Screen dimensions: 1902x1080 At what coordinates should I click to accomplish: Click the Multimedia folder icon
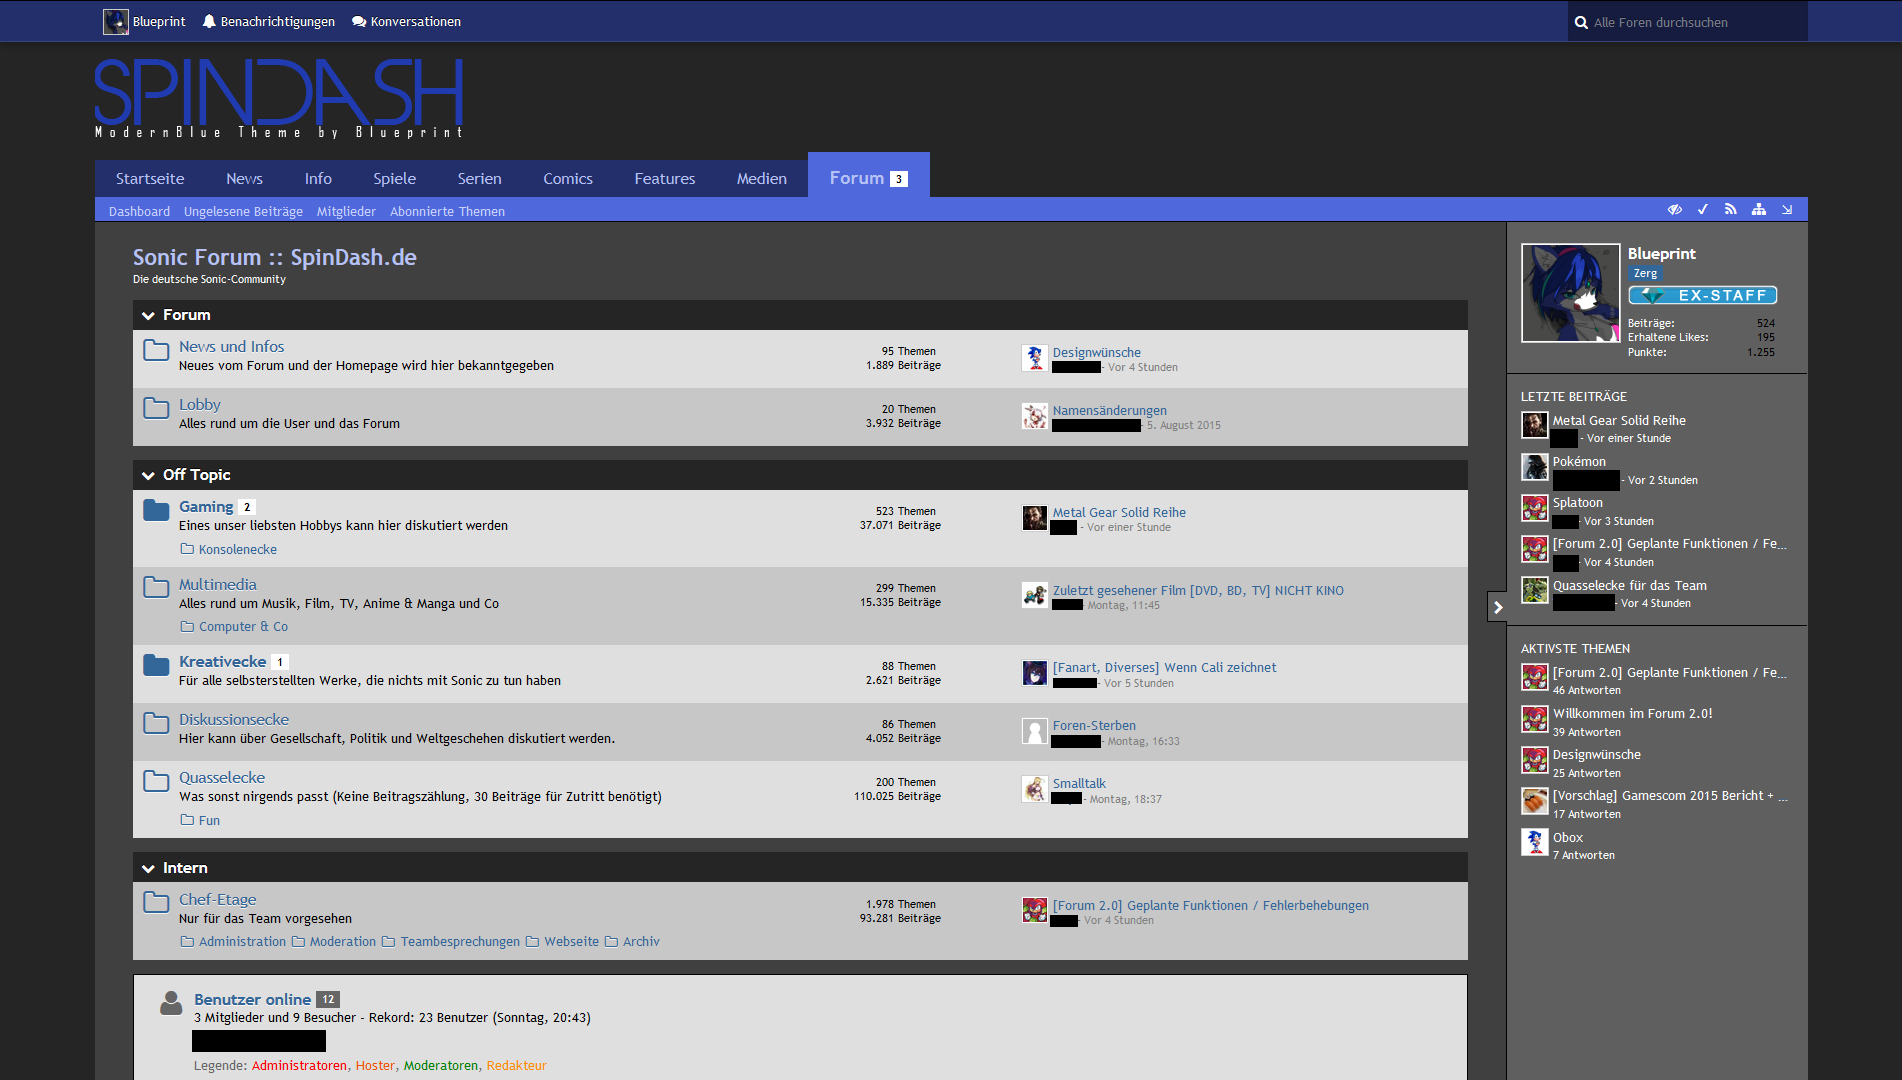156,587
